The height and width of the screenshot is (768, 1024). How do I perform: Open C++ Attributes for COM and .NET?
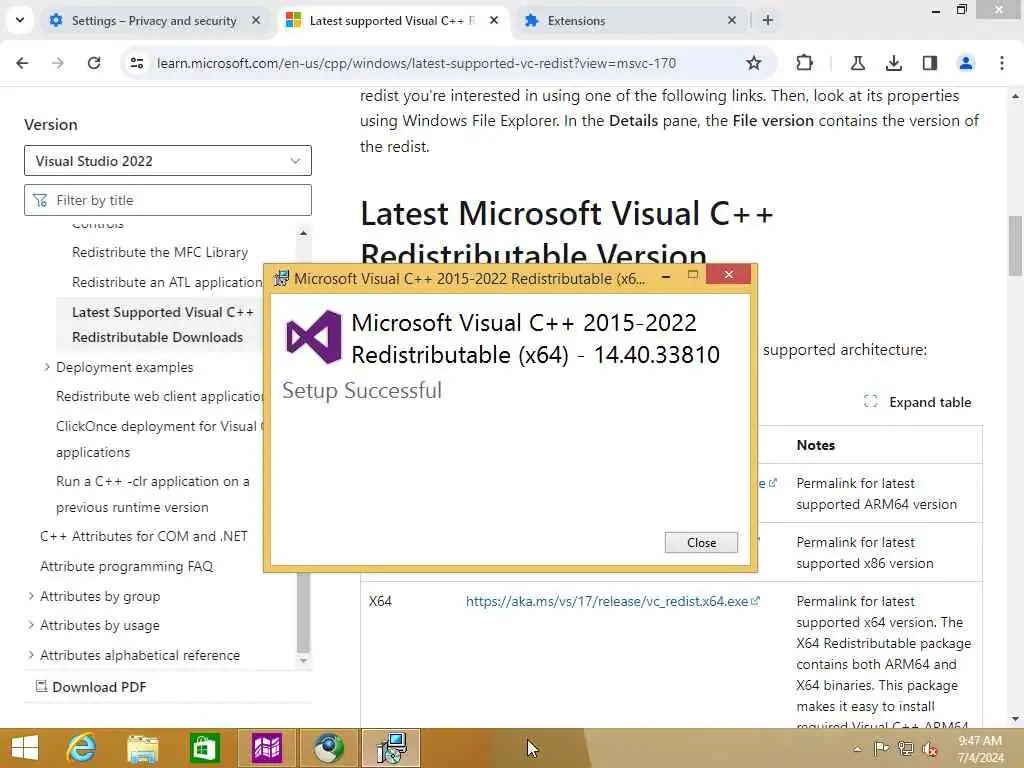coord(144,536)
